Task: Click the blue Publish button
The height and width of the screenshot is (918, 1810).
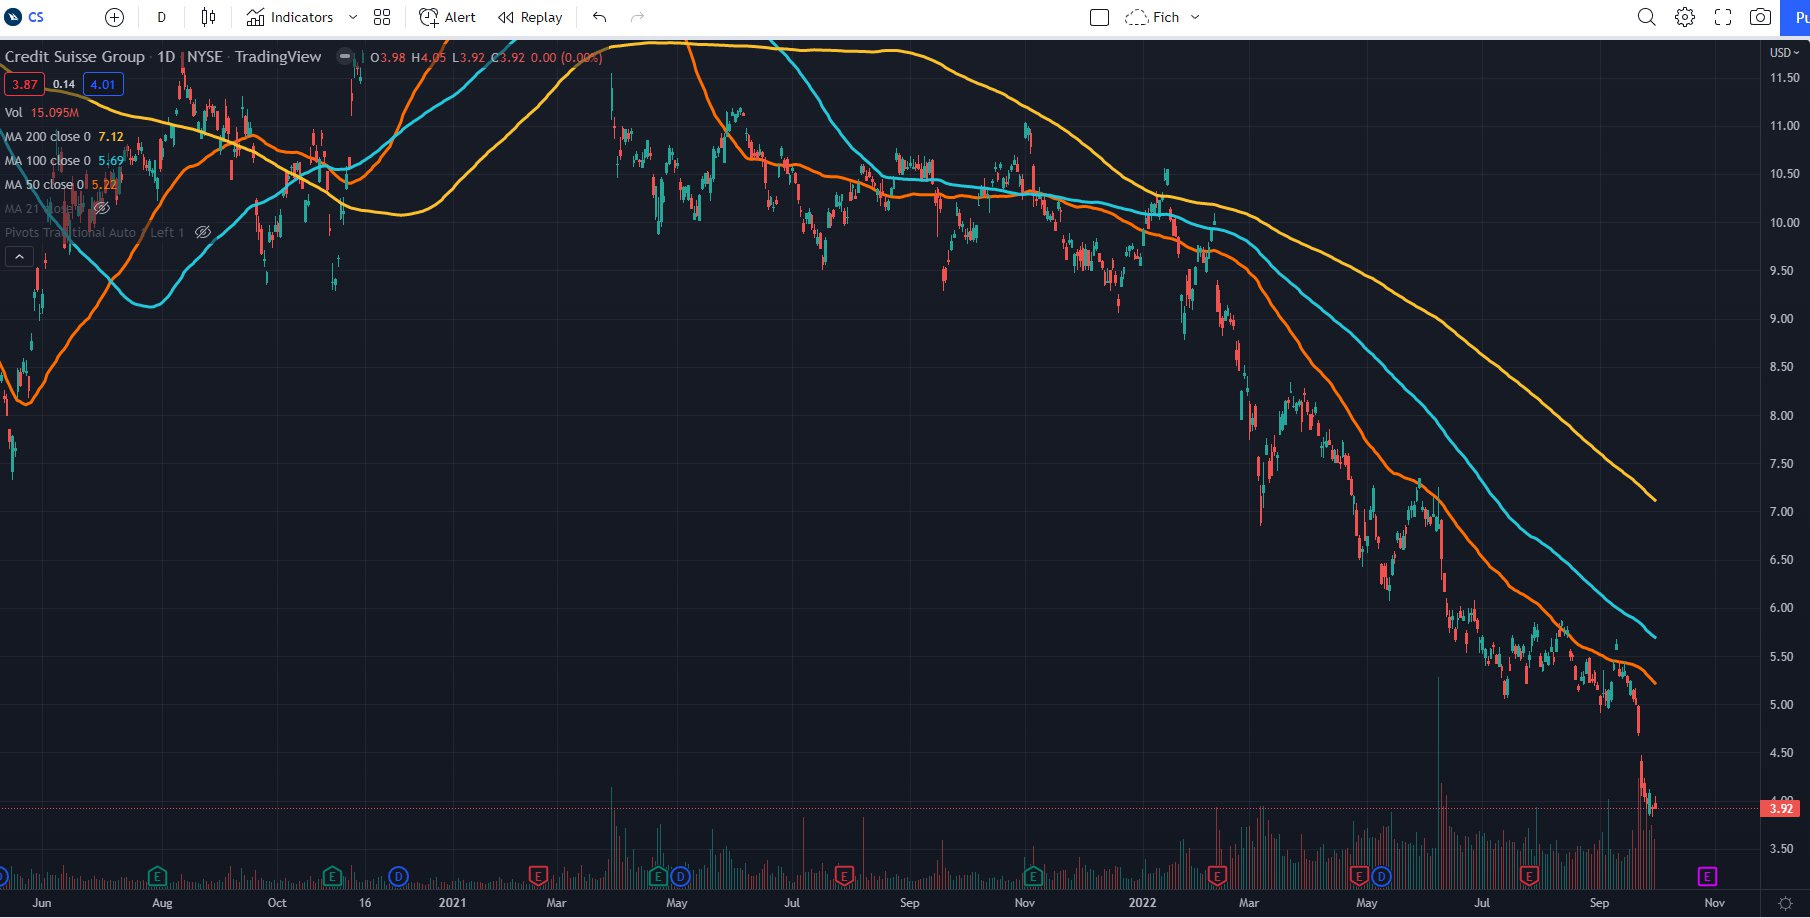Action: point(1796,17)
